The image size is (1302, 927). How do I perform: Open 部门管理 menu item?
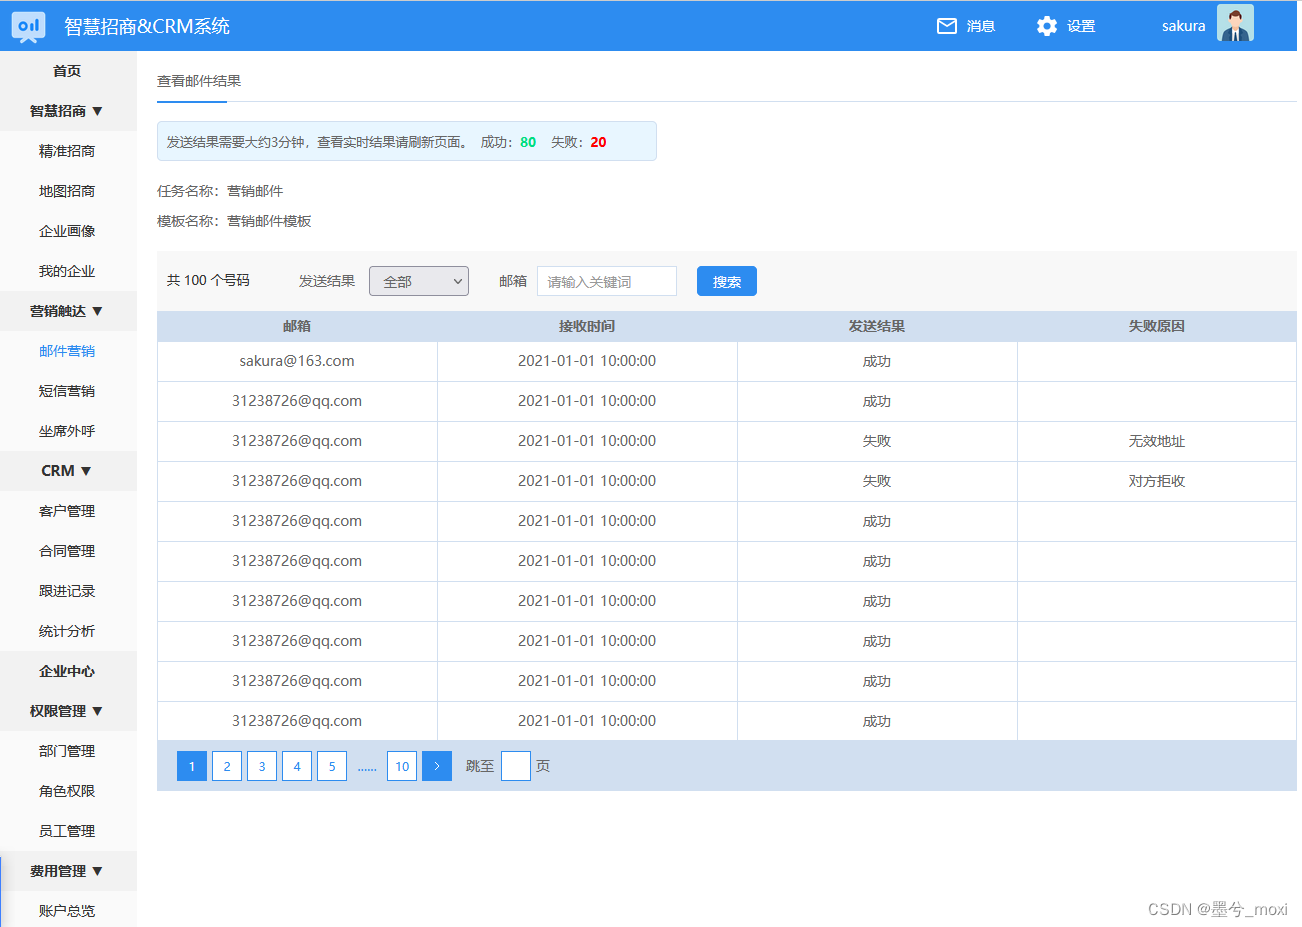pos(67,751)
